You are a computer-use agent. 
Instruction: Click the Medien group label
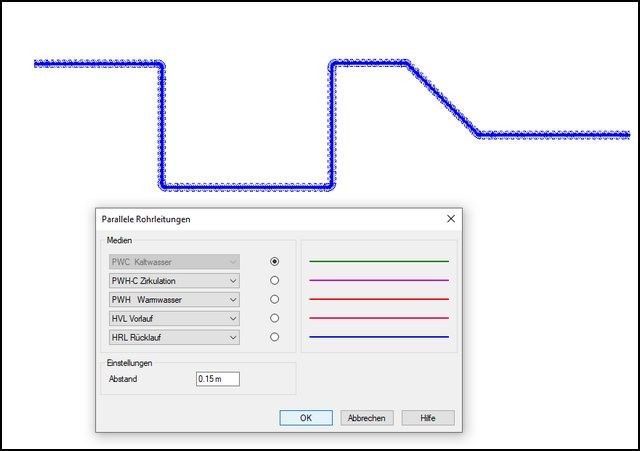click(119, 240)
